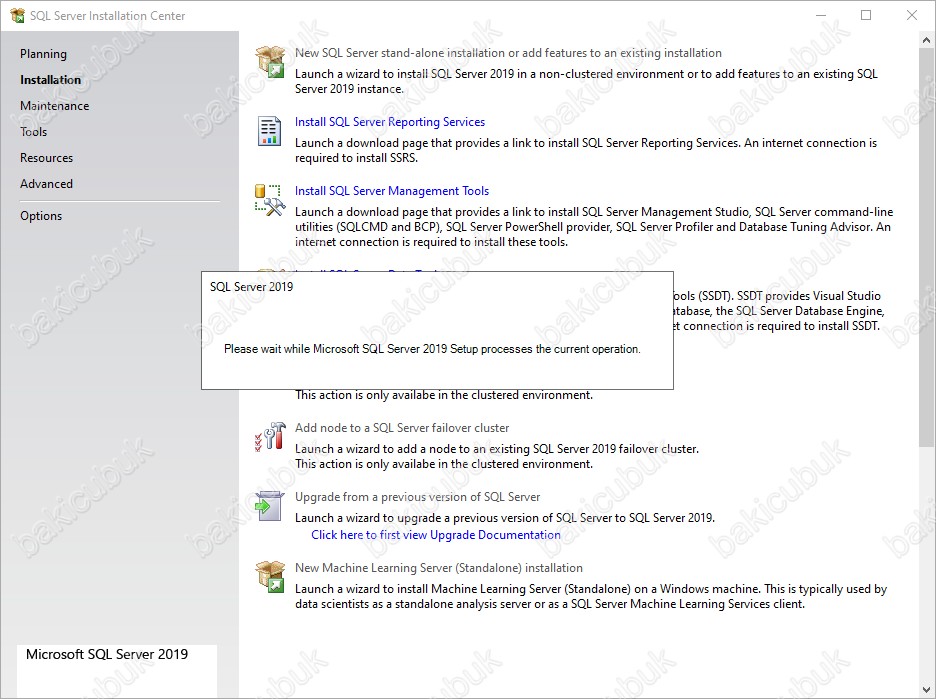The height and width of the screenshot is (699, 936).
Task: Click the Add node failover cluster tools icon
Action: click(270, 436)
